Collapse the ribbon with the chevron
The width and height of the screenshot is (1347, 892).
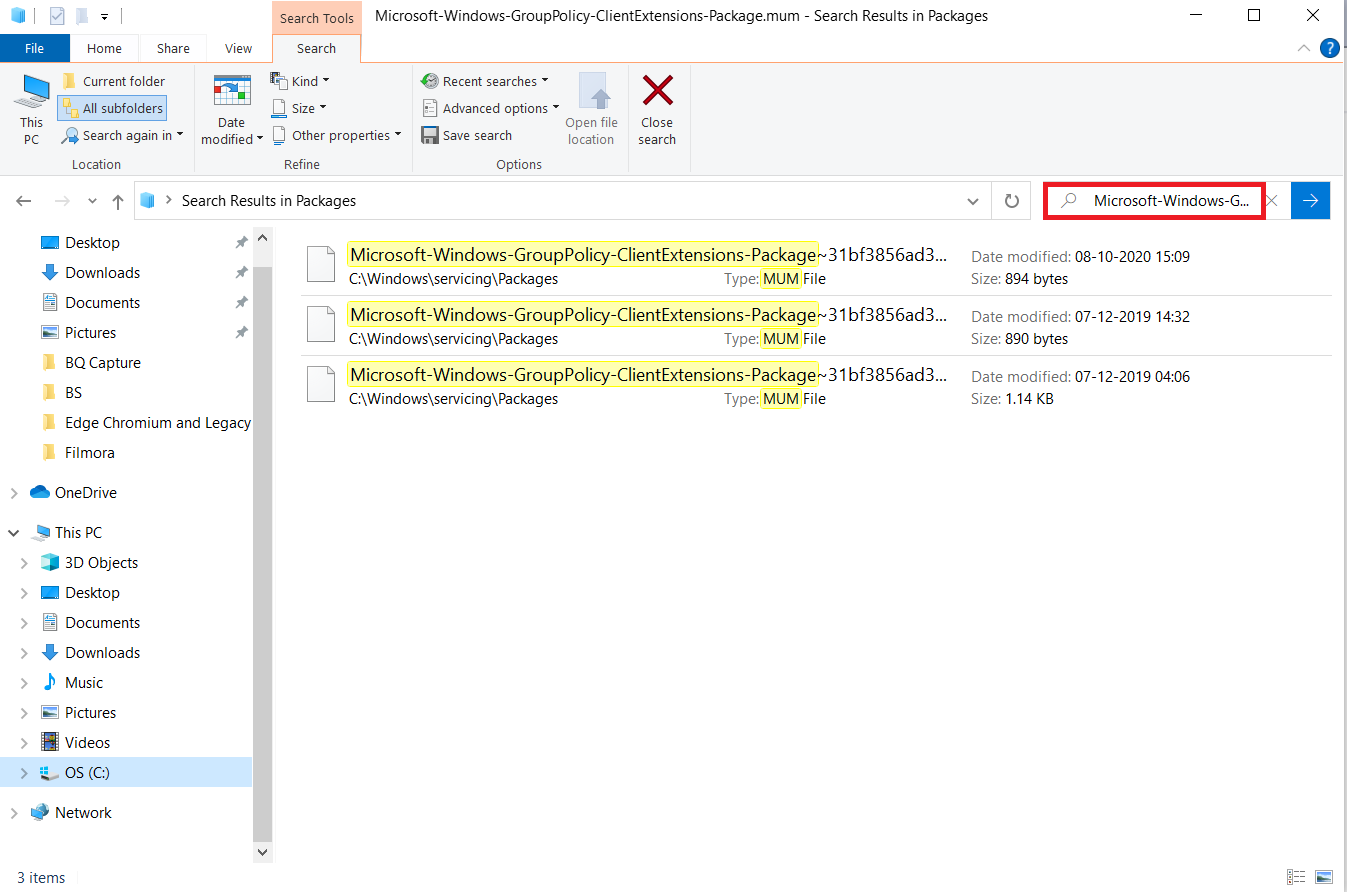pyautogui.click(x=1304, y=47)
